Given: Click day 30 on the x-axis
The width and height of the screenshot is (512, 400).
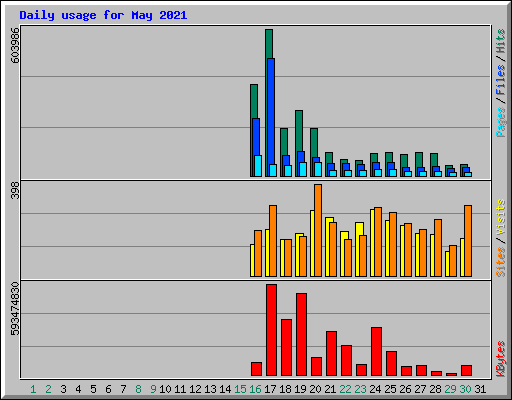Looking at the screenshot, I should [465, 389].
